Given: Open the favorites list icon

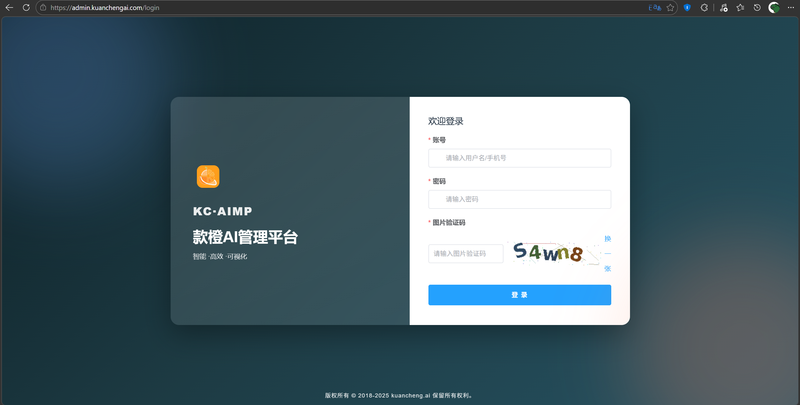Looking at the screenshot, I should click(x=740, y=8).
